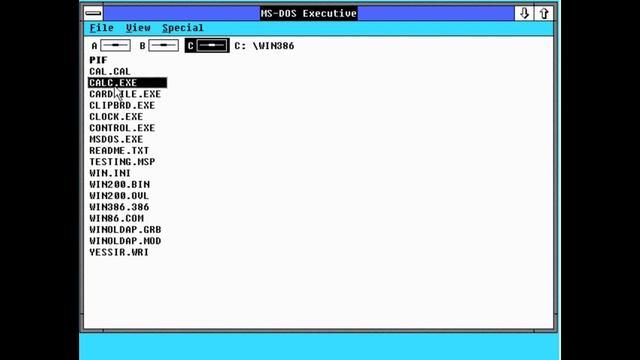Screen dimensions: 640x360
Task: Click the C: \WIN386 path label
Action: [x=264, y=46]
